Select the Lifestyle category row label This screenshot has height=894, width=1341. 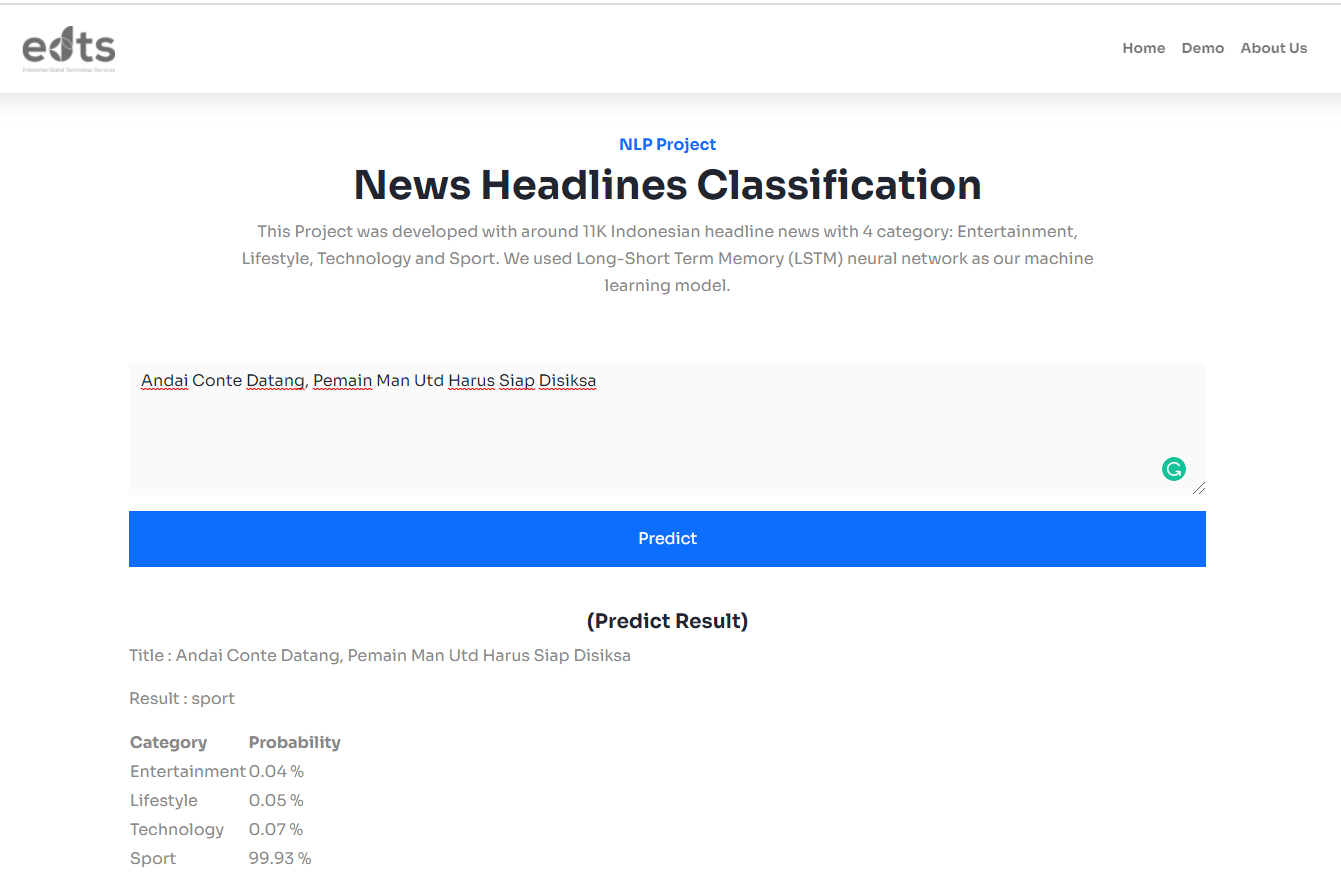(x=164, y=800)
